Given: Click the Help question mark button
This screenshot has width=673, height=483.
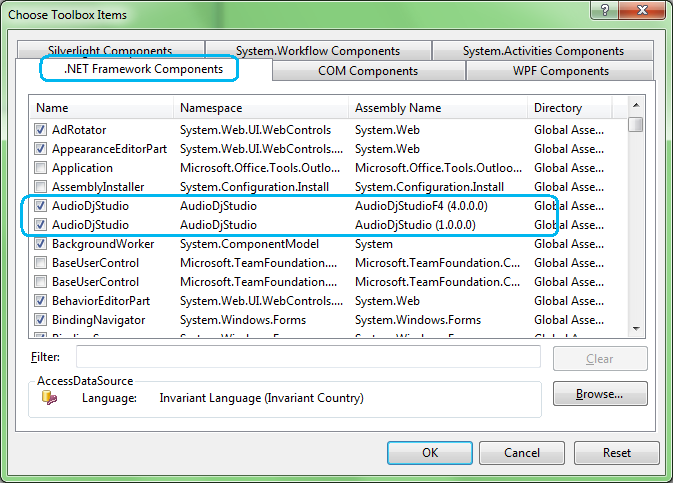Looking at the screenshot, I should (600, 12).
